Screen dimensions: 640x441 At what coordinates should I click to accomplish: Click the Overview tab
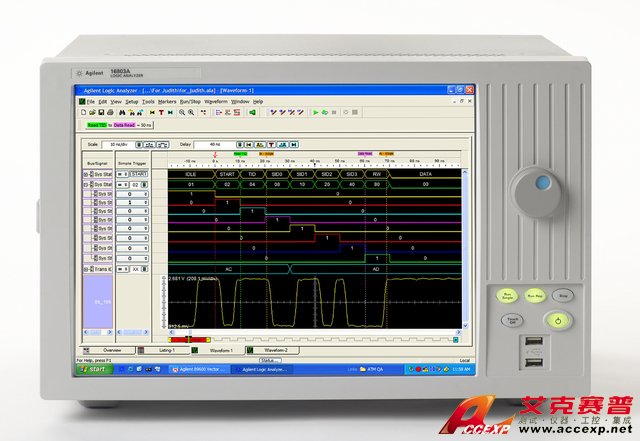(x=113, y=351)
